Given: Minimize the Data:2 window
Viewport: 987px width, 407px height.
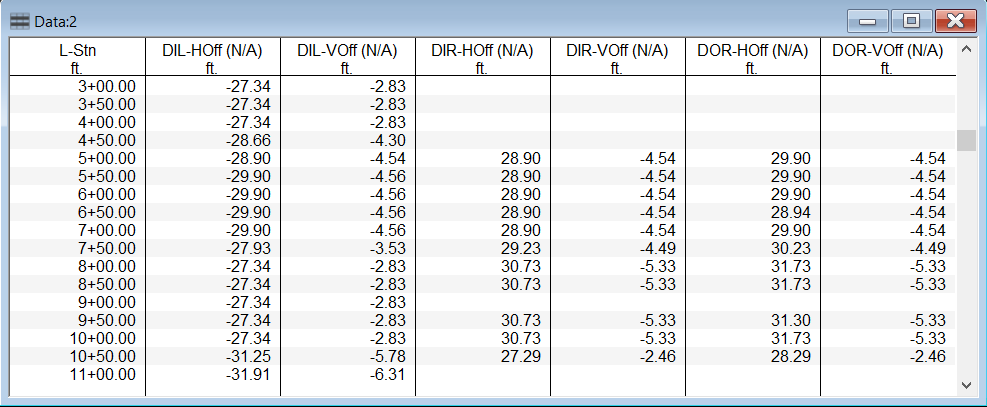Looking at the screenshot, I should tap(867, 20).
